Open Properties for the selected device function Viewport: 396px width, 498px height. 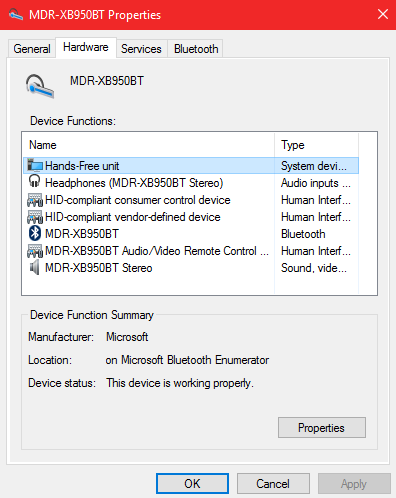[x=322, y=428]
